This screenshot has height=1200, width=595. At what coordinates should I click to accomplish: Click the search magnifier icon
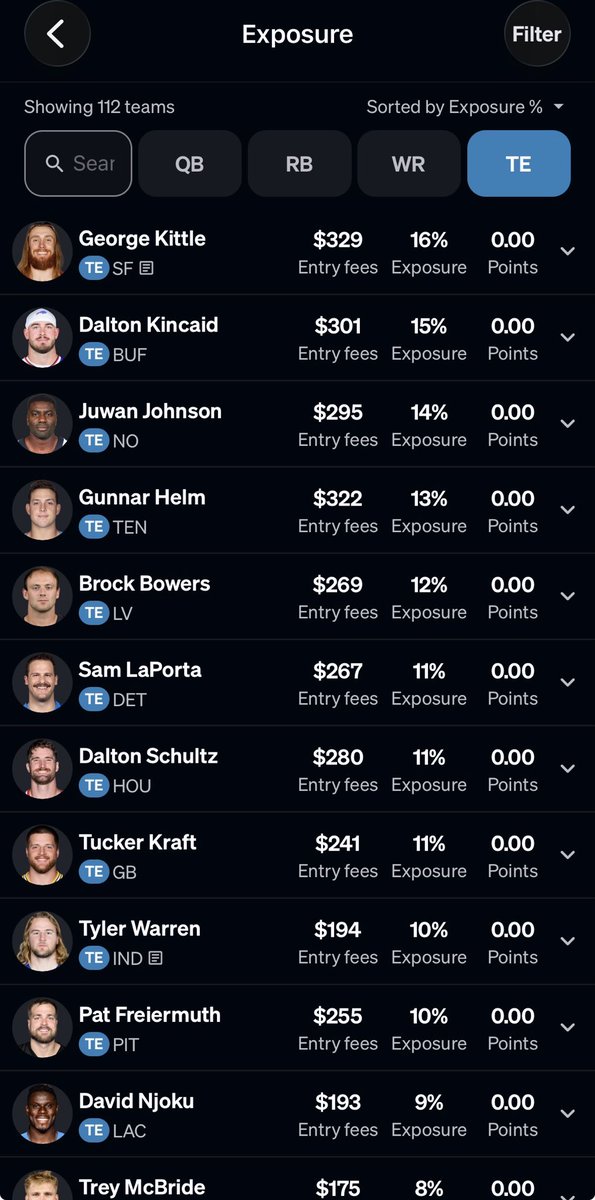(54, 163)
